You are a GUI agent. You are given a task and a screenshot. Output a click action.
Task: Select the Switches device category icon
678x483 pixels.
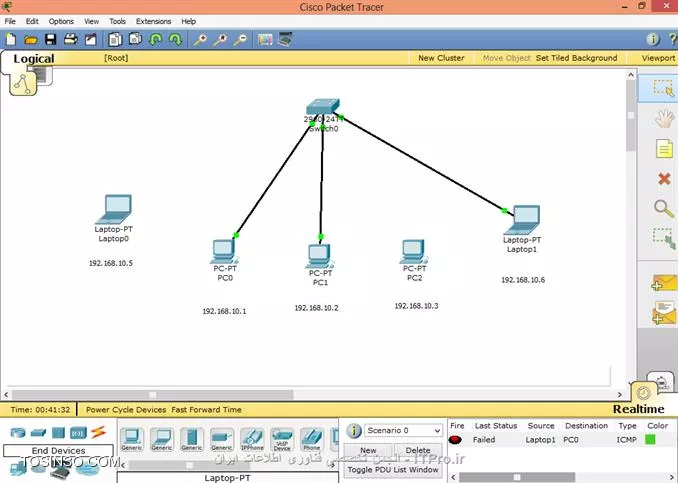click(x=38, y=432)
